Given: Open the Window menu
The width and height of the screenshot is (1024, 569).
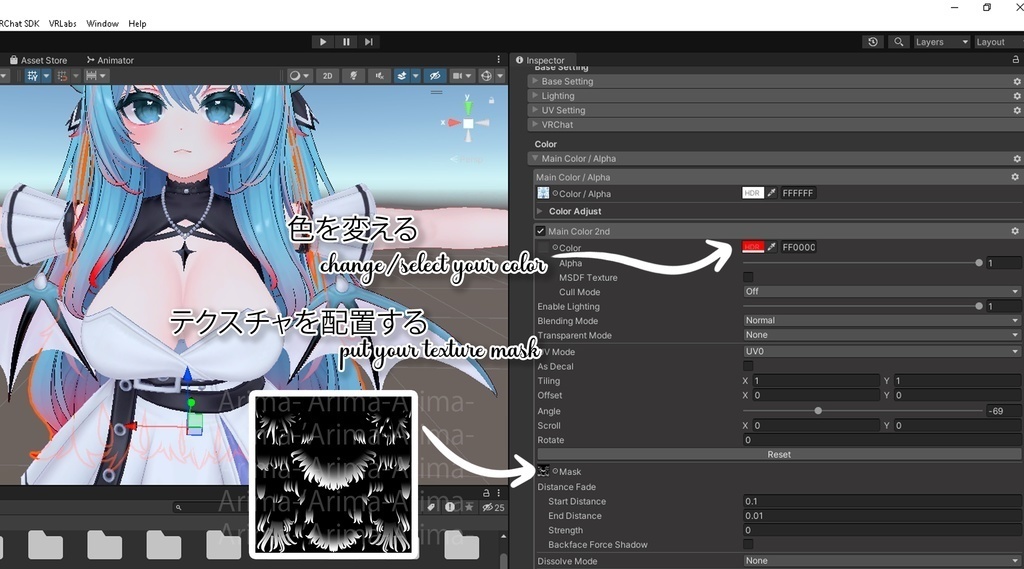Looking at the screenshot, I should 103,24.
